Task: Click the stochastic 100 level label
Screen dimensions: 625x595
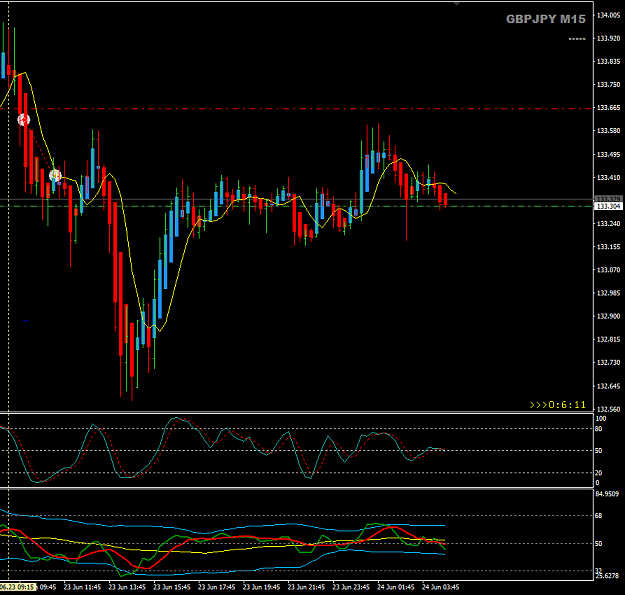Action: coord(601,418)
